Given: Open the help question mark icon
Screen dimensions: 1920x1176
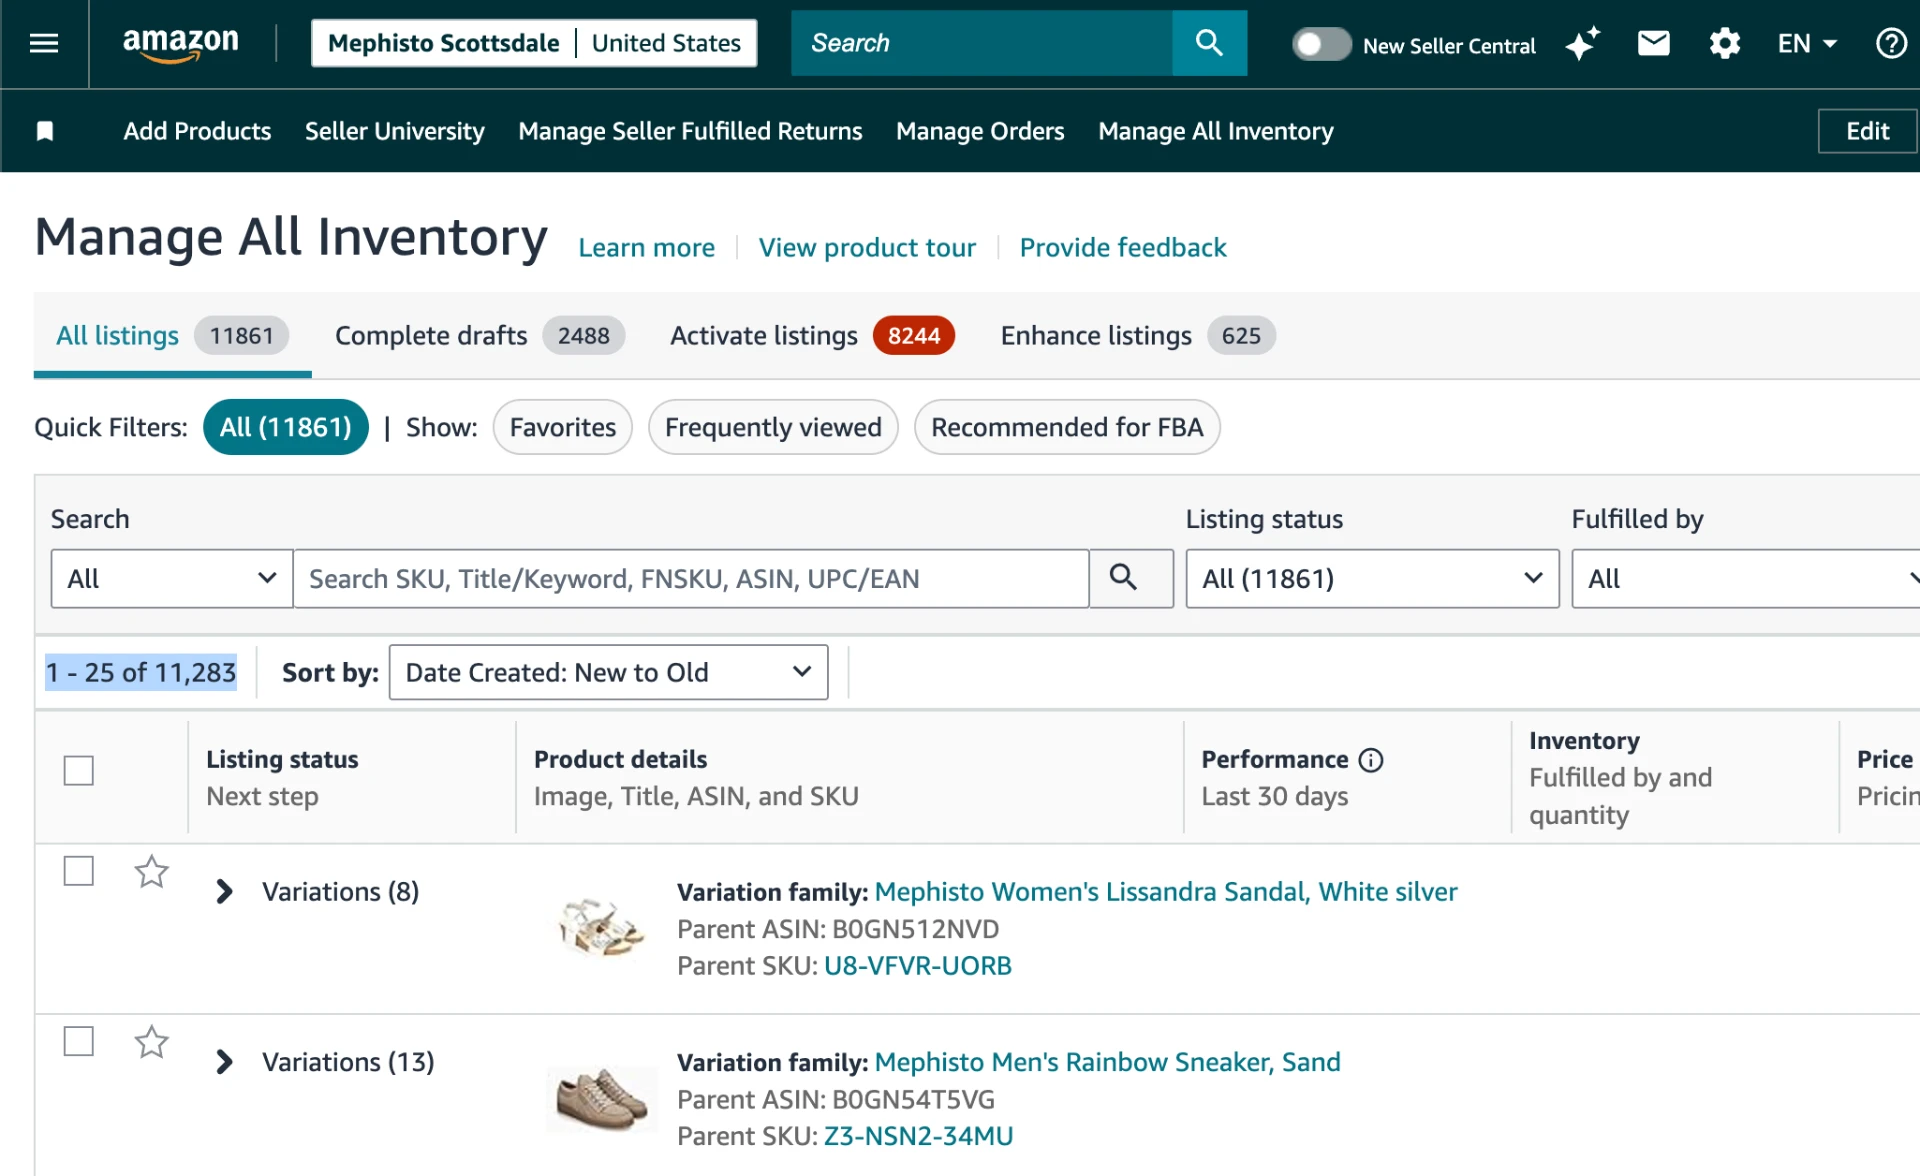Looking at the screenshot, I should pyautogui.click(x=1891, y=43).
